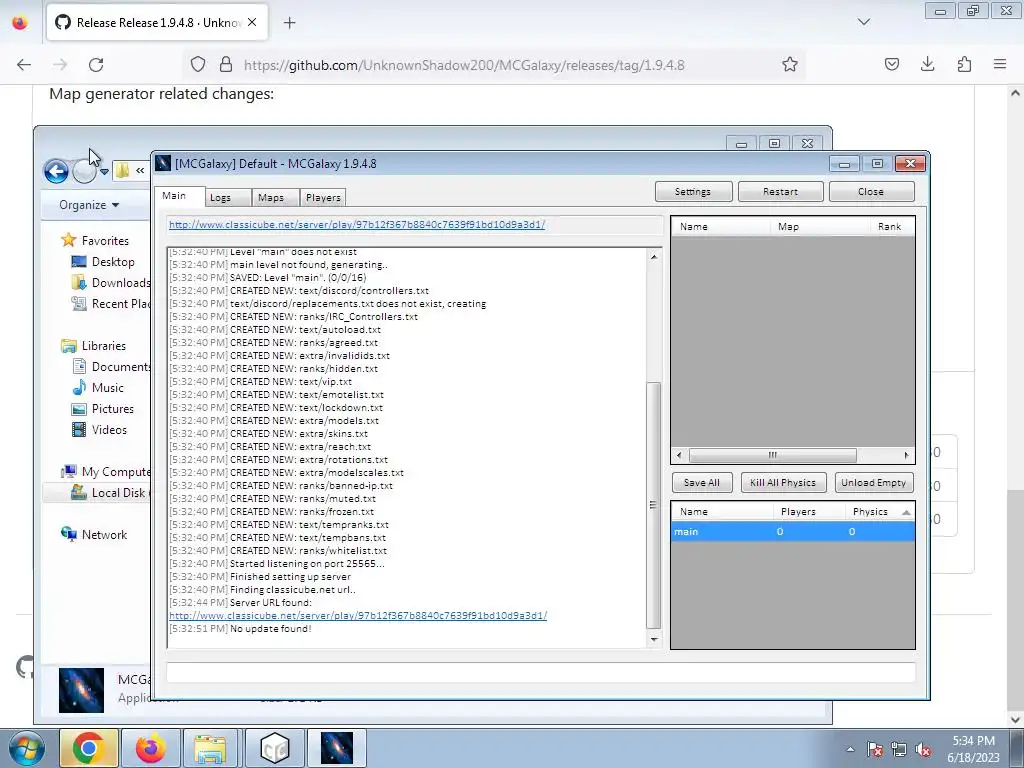Click the MCGalaxy window title icon

tap(163, 163)
